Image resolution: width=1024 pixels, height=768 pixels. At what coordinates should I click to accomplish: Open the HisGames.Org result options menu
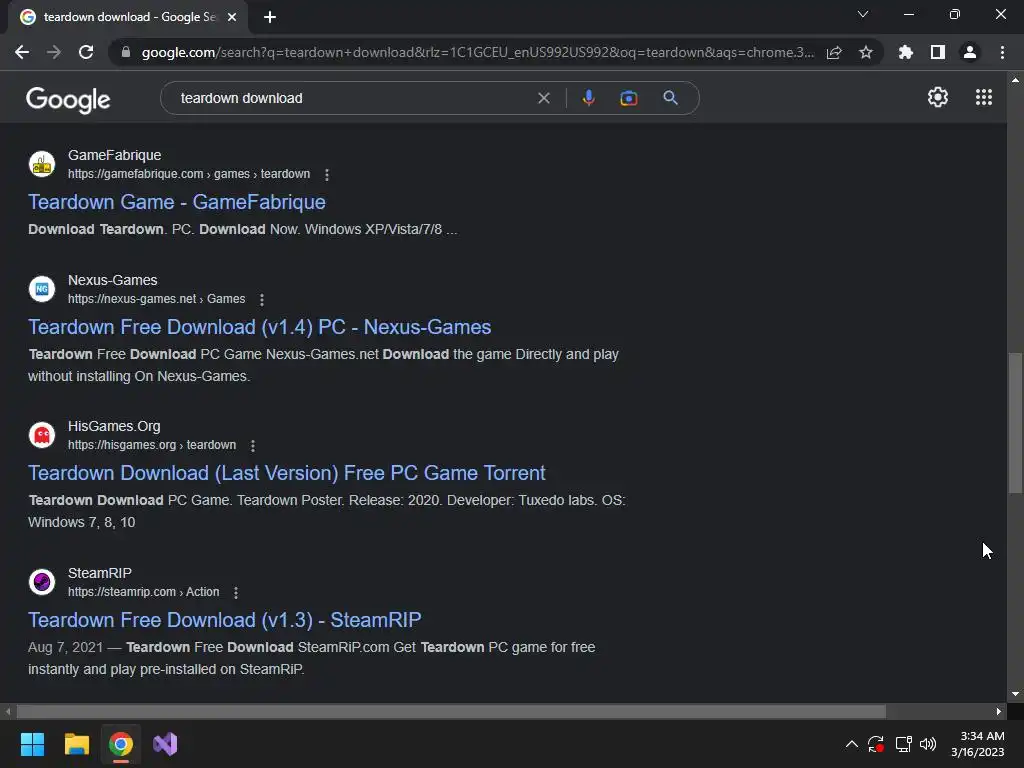point(253,445)
